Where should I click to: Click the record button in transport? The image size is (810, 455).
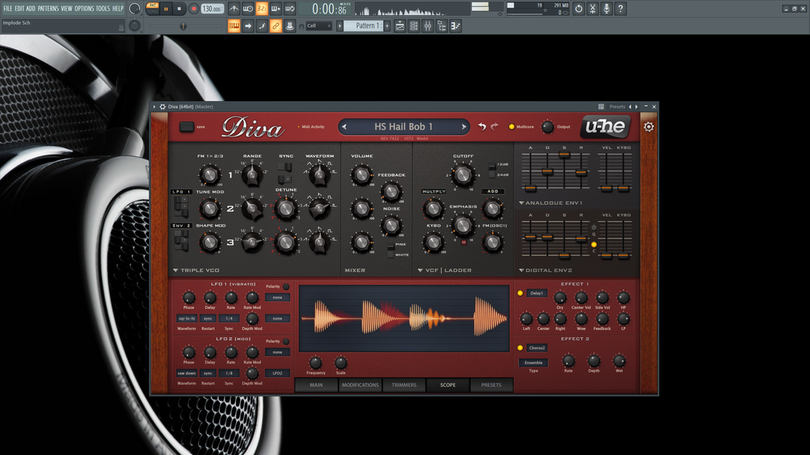tap(194, 9)
